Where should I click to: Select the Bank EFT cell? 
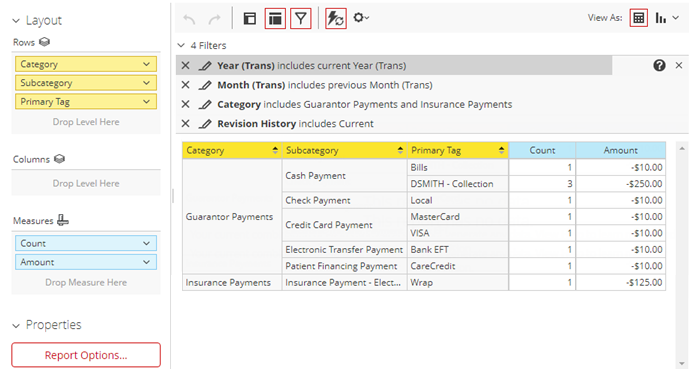[x=458, y=250]
